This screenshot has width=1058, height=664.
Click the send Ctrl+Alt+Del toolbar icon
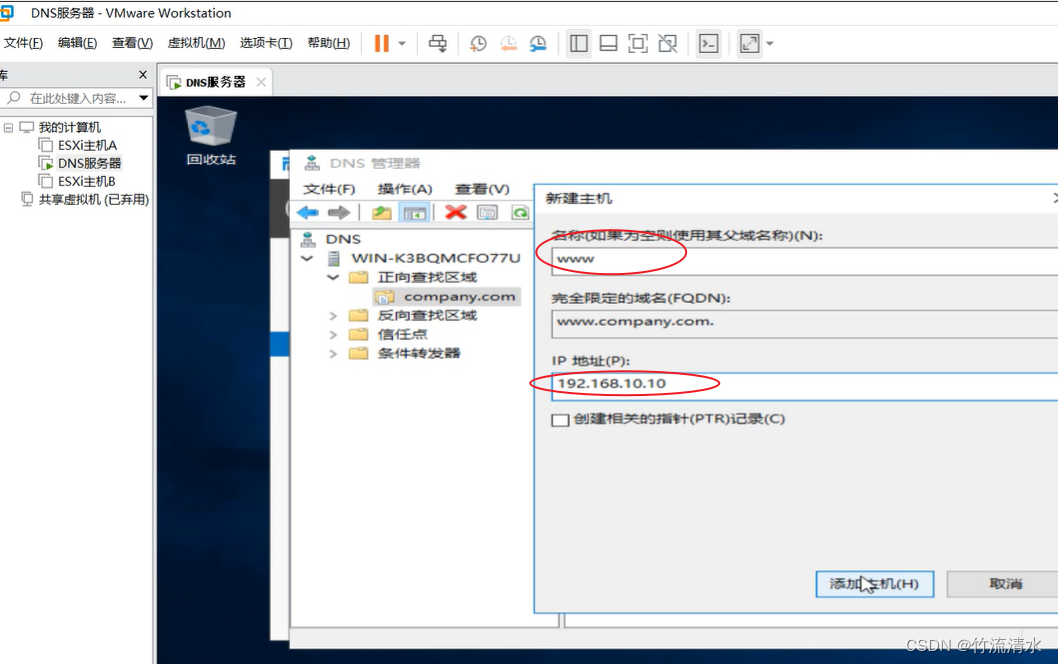click(438, 44)
